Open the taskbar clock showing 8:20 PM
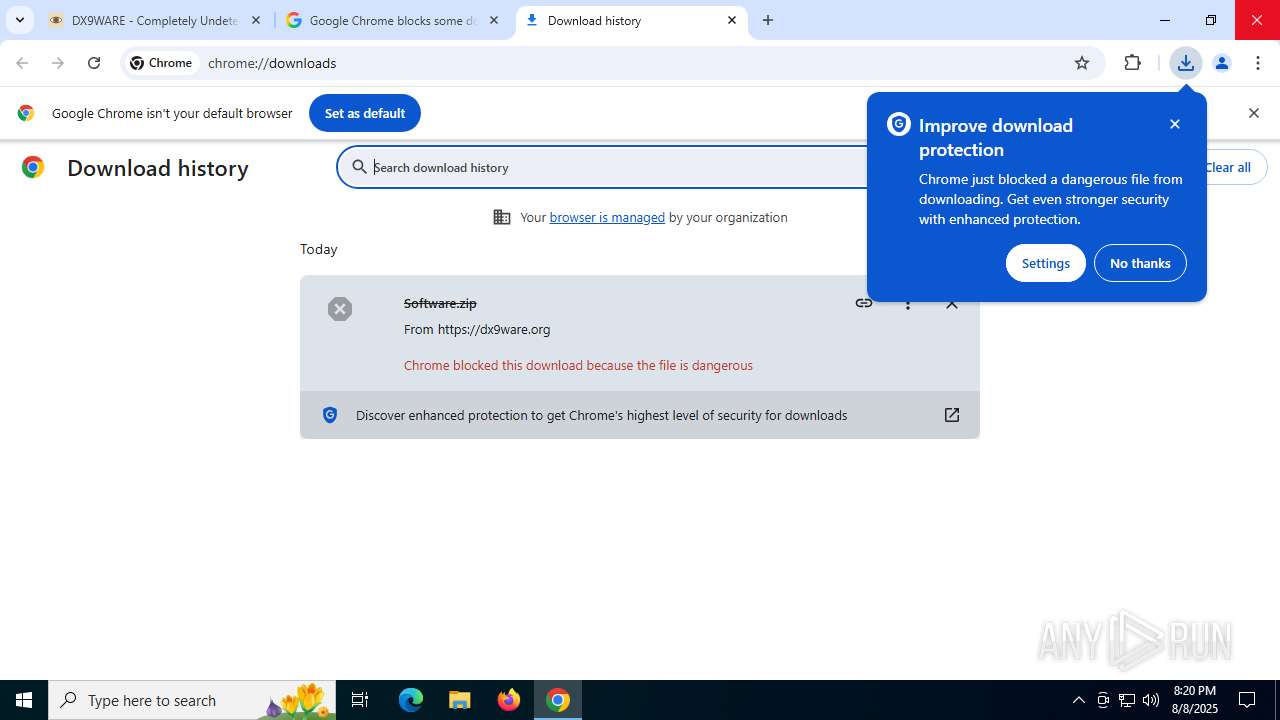The width and height of the screenshot is (1280, 720). click(1195, 700)
